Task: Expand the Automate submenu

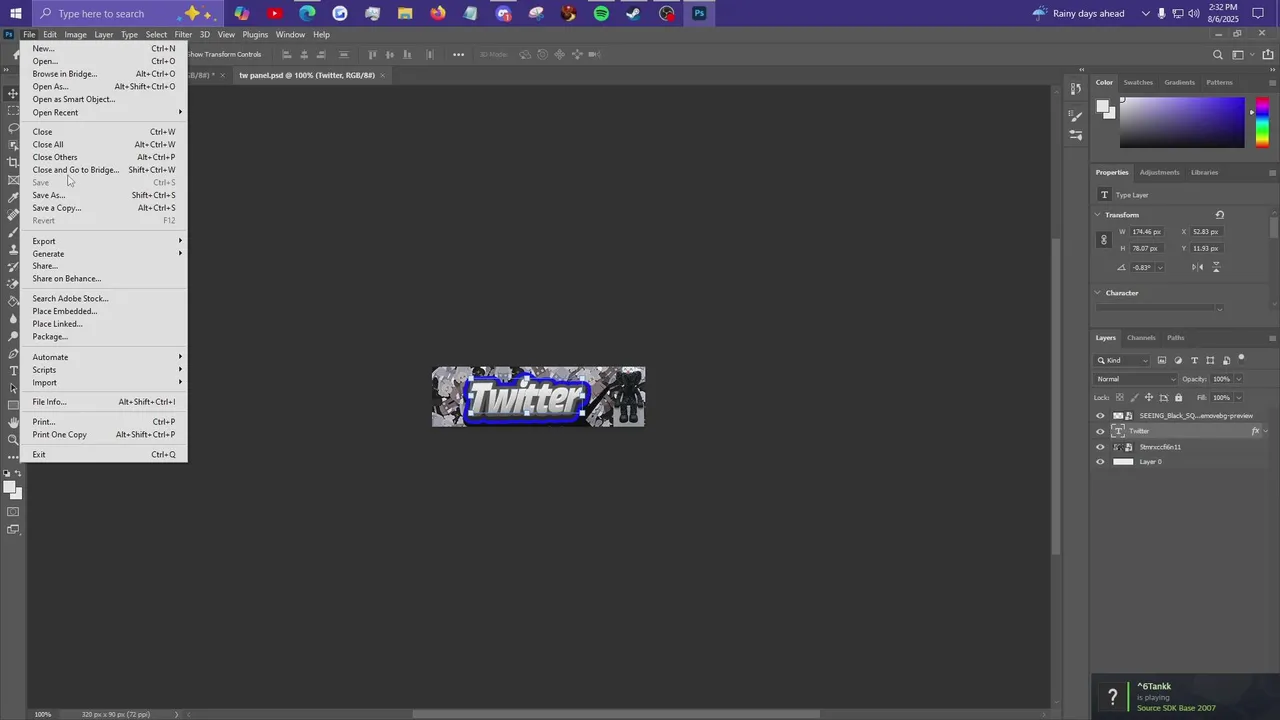Action: pyautogui.click(x=105, y=357)
